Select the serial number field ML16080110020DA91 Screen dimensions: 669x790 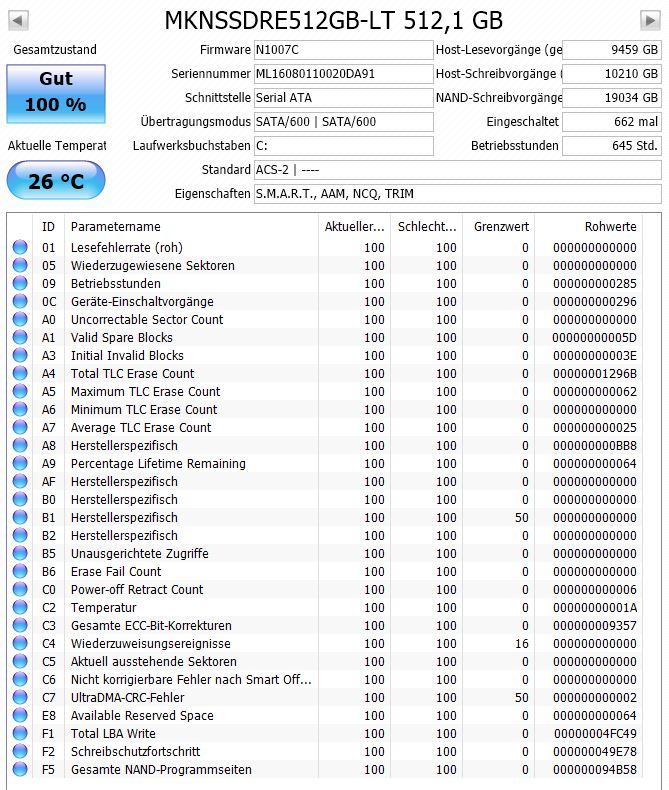click(x=344, y=74)
